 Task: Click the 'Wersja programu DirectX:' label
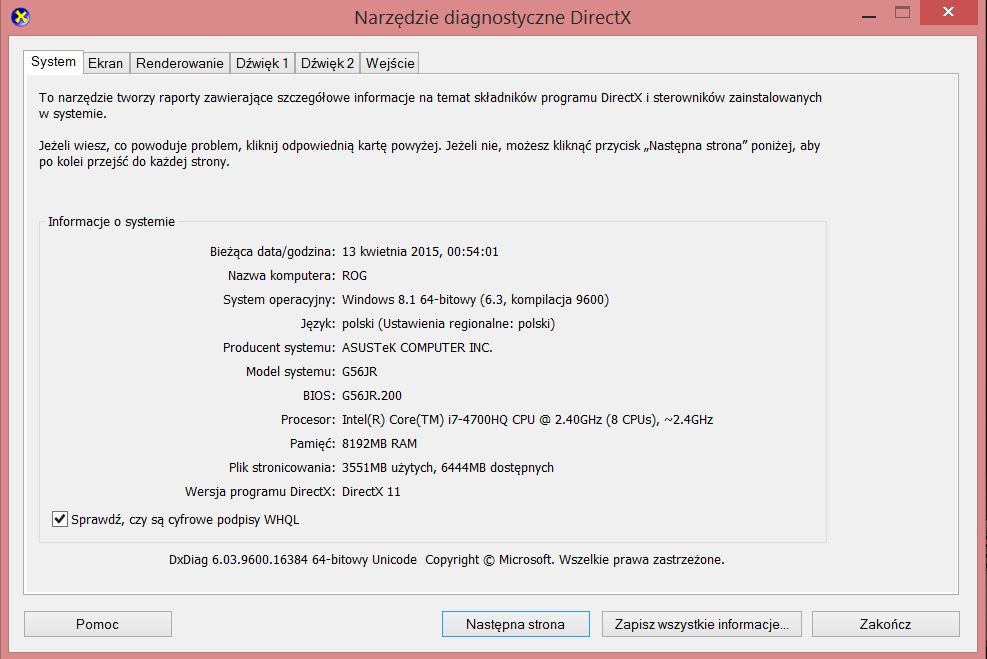260,492
